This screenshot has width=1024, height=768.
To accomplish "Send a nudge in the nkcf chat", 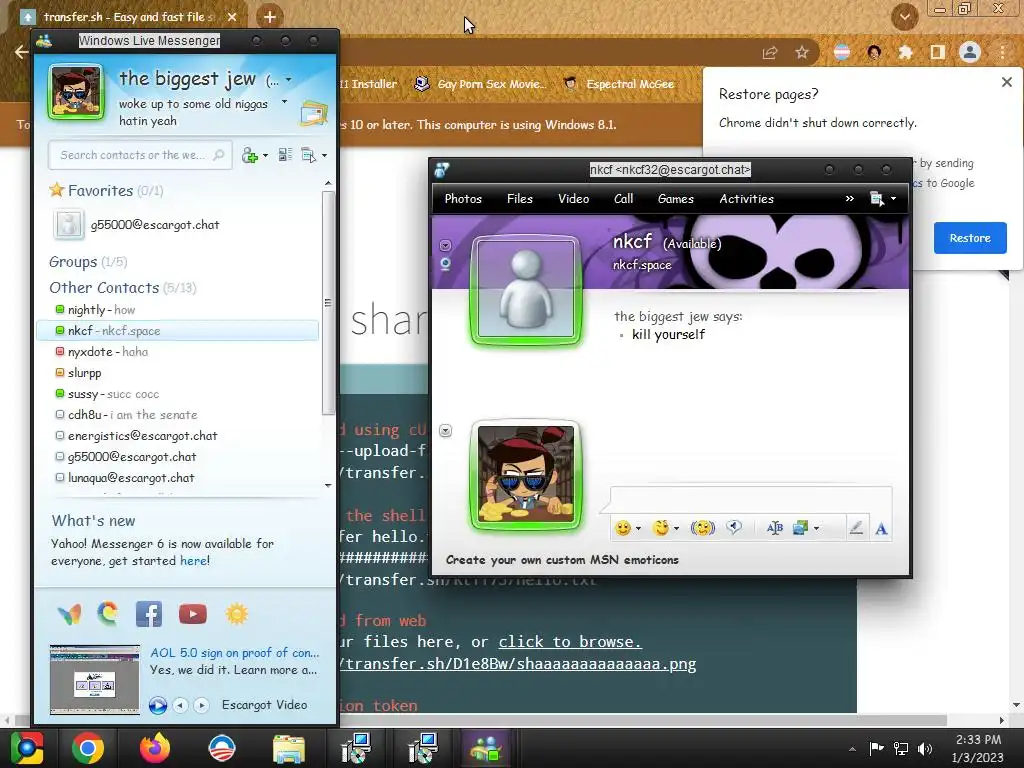I will coord(703,528).
